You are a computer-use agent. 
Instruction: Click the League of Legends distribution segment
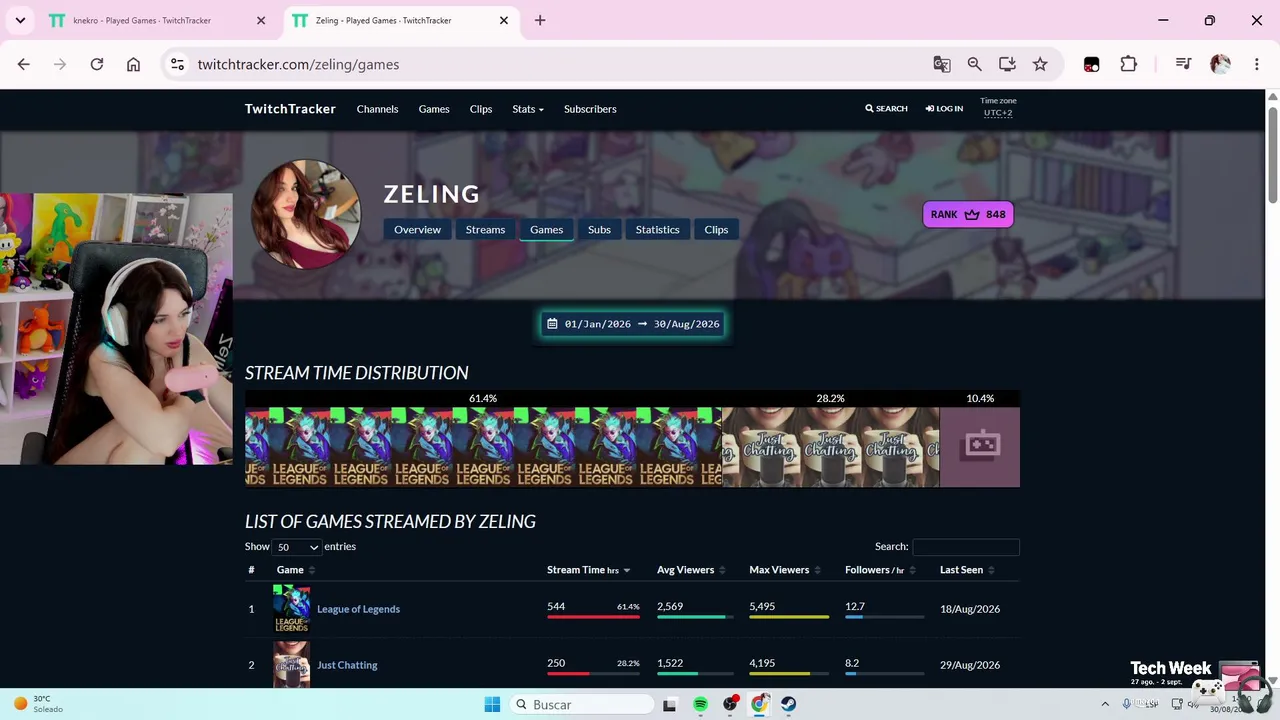483,446
